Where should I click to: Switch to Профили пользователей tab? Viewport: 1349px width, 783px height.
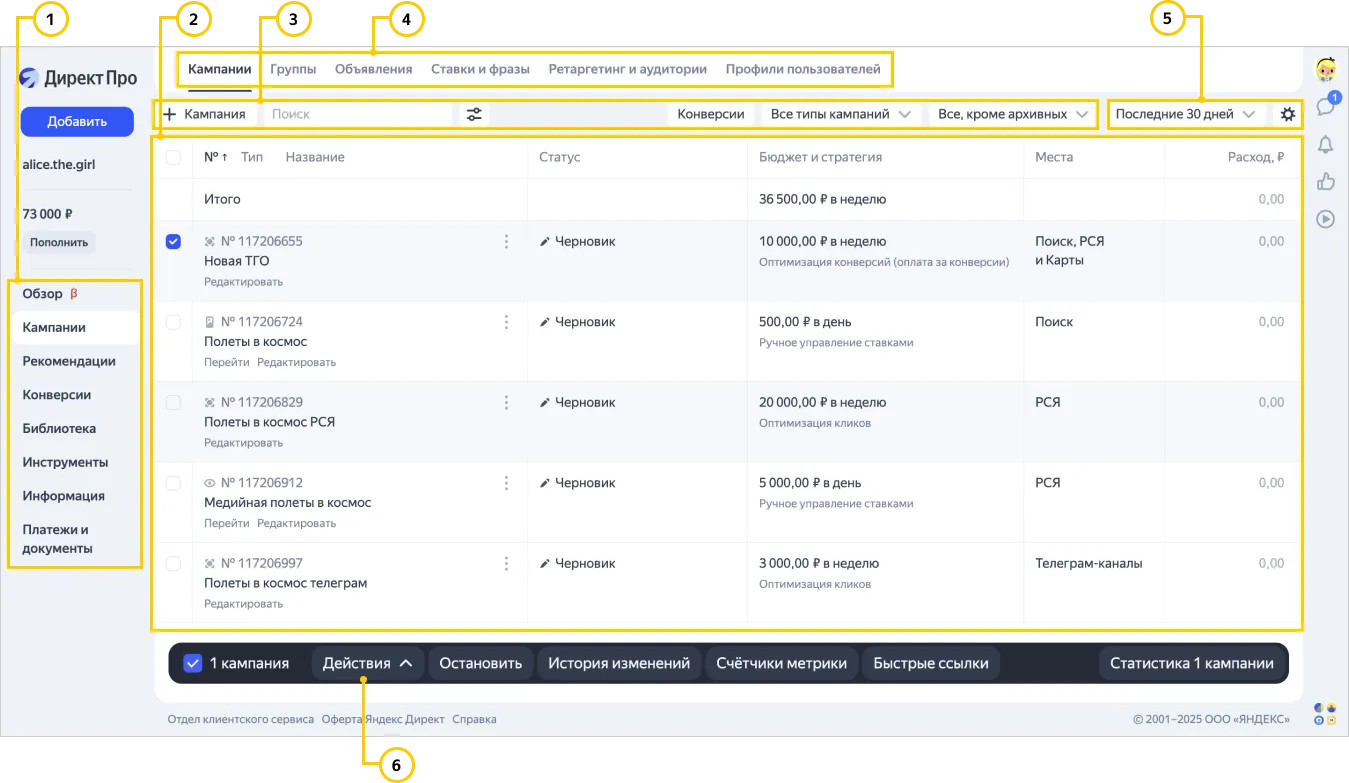pyautogui.click(x=803, y=69)
